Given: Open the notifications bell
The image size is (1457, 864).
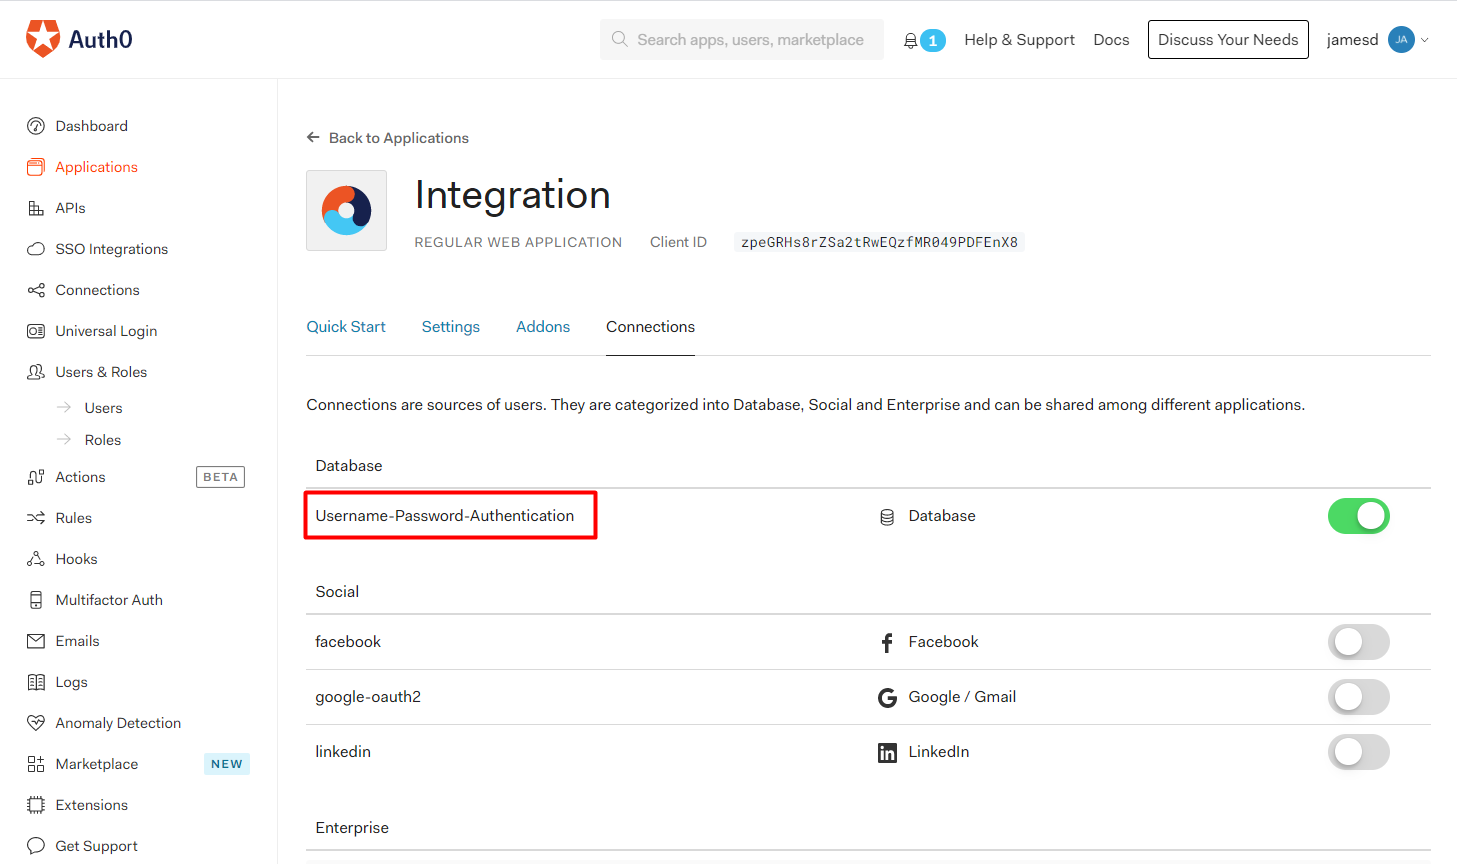Looking at the screenshot, I should point(910,41).
